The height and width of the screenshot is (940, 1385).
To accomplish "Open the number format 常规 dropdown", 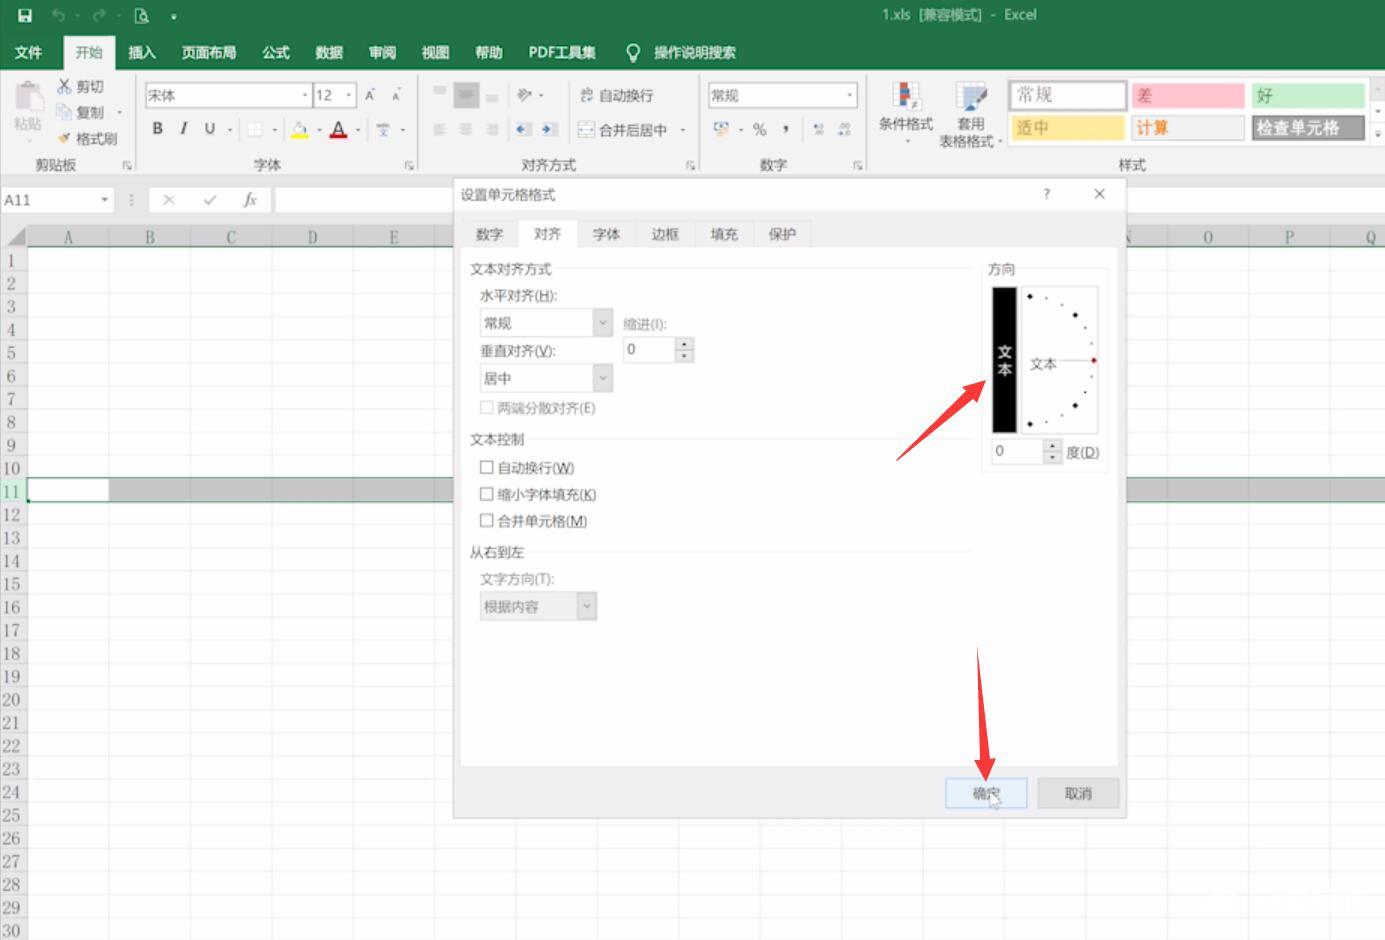I will (850, 95).
